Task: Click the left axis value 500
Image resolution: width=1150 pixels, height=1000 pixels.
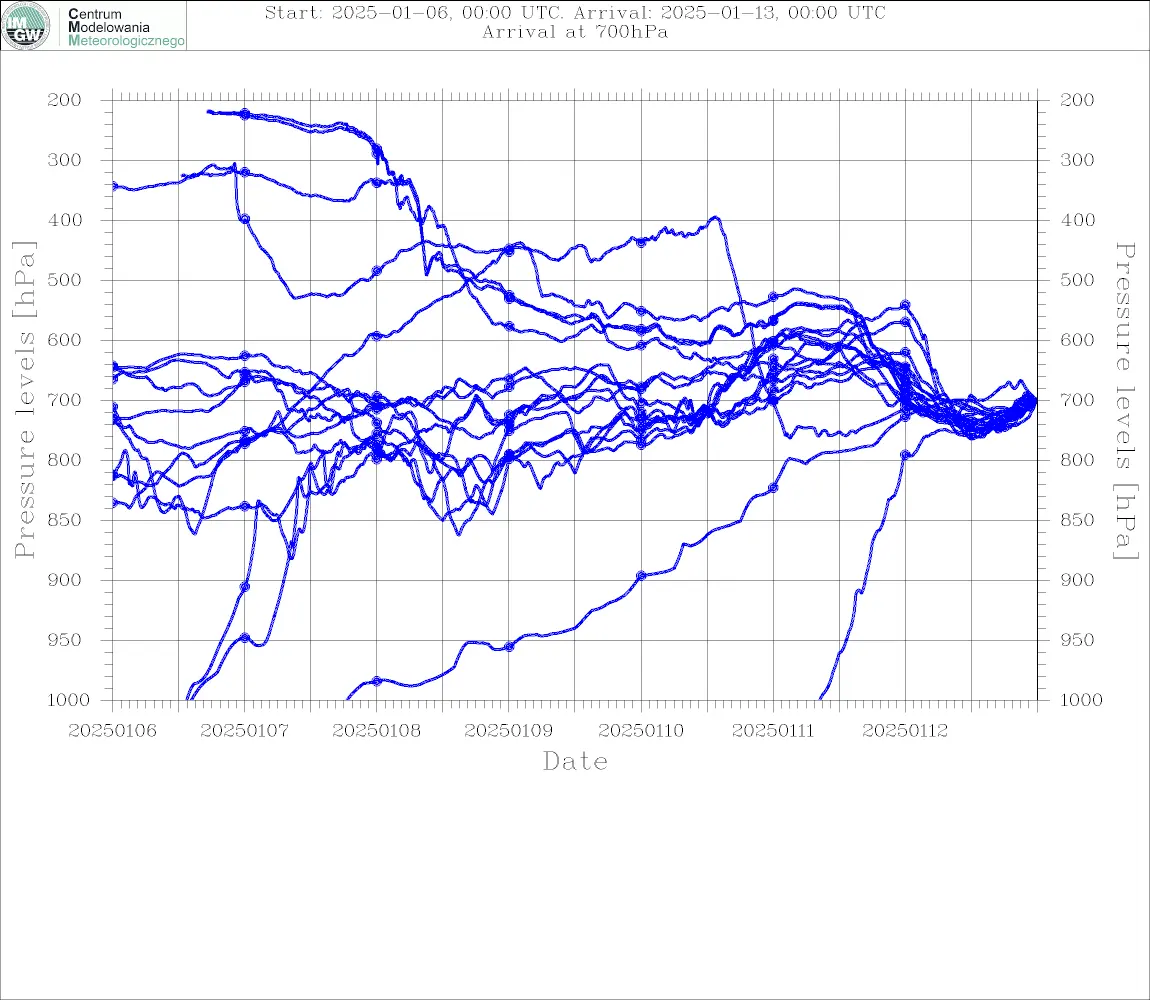Action: click(64, 280)
